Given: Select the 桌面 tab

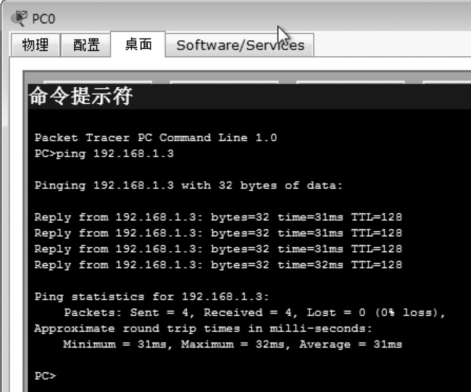Looking at the screenshot, I should click(x=138, y=44).
